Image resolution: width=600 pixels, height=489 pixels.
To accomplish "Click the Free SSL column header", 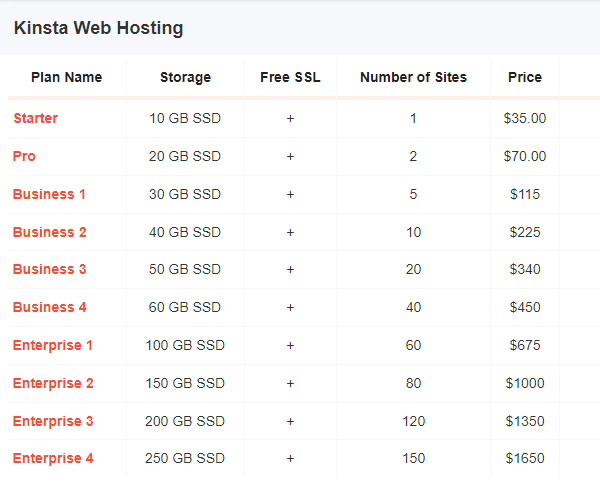I will pyautogui.click(x=290, y=77).
